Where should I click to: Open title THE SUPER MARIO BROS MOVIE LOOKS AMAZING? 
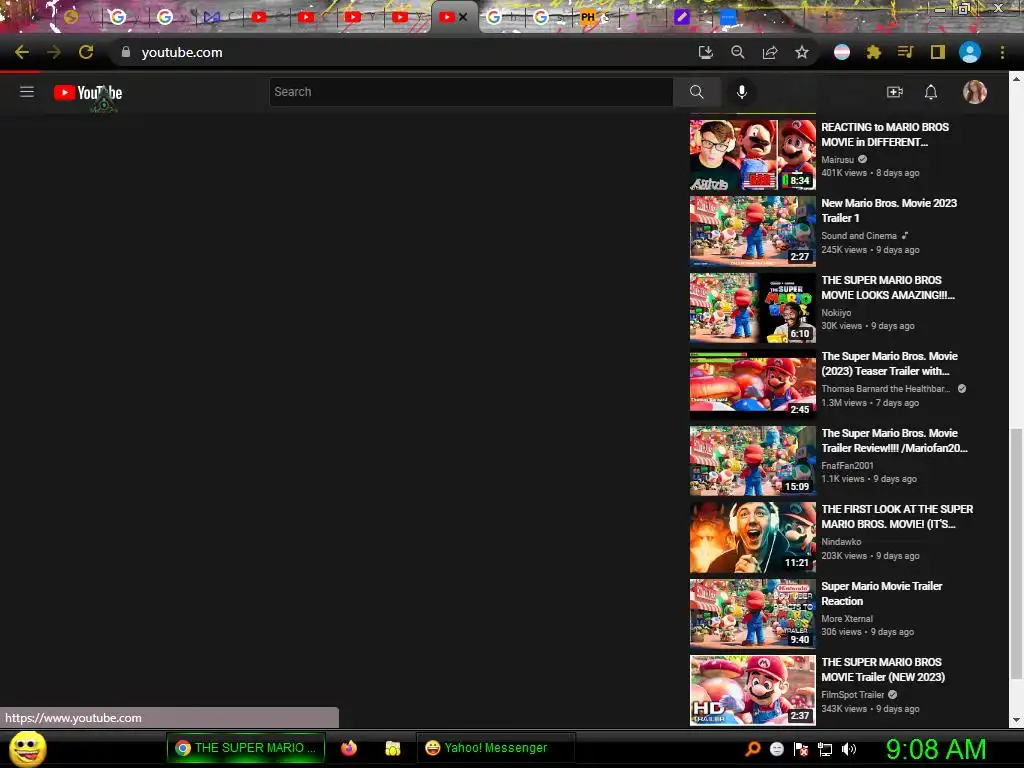click(x=888, y=287)
